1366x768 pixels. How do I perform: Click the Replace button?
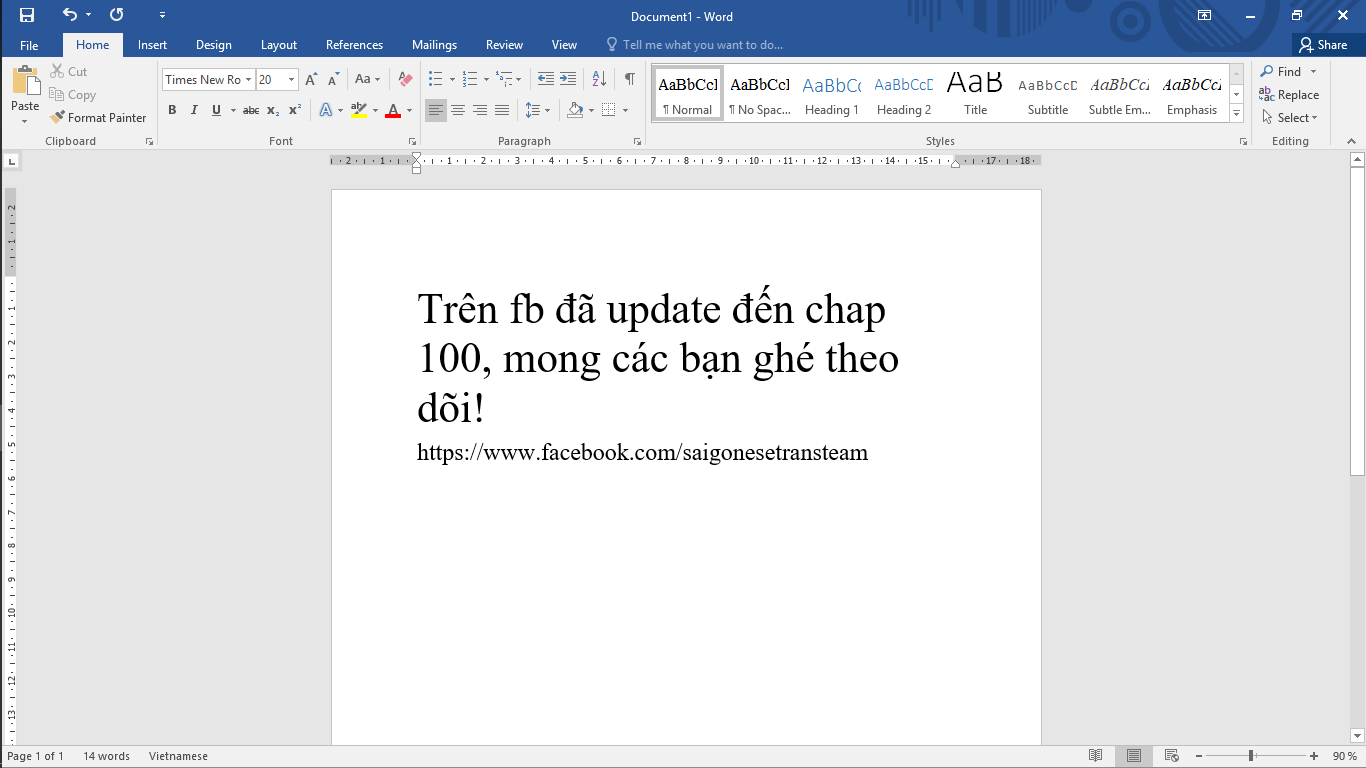1289,95
